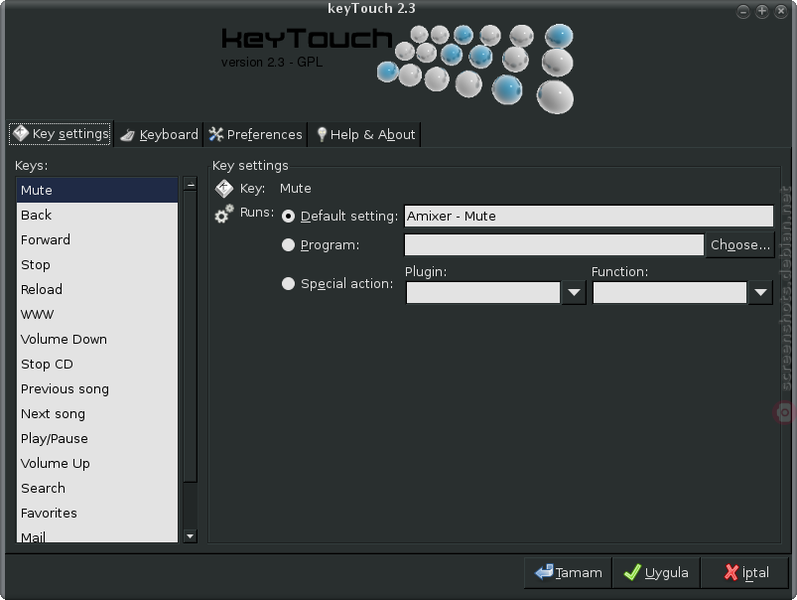Viewport: 797px width, 600px height.
Task: Select Mail in the keys list
Action: click(97, 535)
